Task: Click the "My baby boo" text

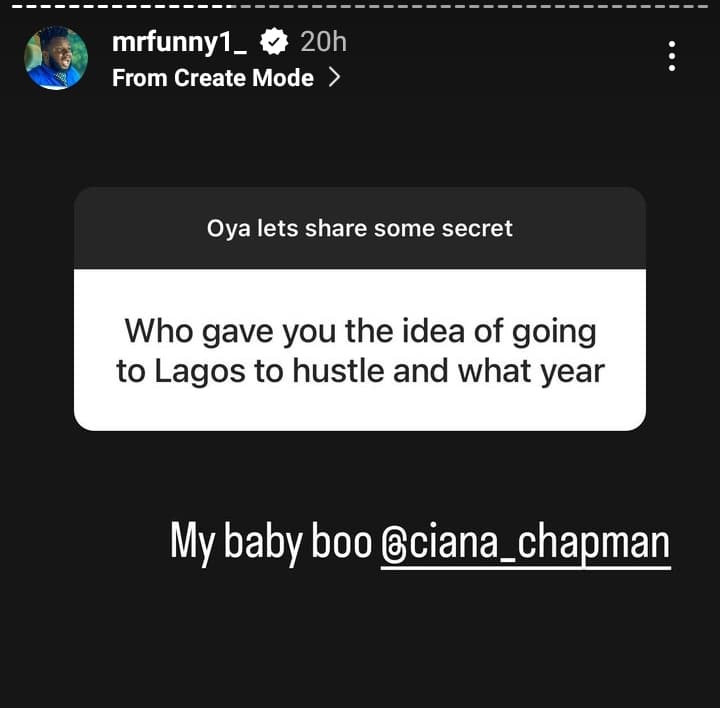Action: [x=270, y=543]
